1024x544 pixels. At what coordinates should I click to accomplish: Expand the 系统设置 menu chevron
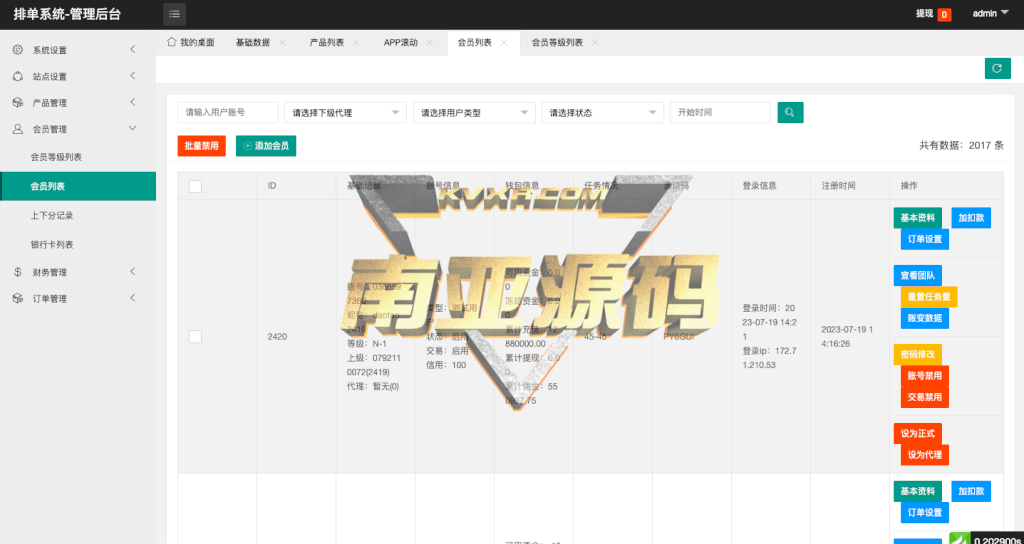(x=133, y=50)
